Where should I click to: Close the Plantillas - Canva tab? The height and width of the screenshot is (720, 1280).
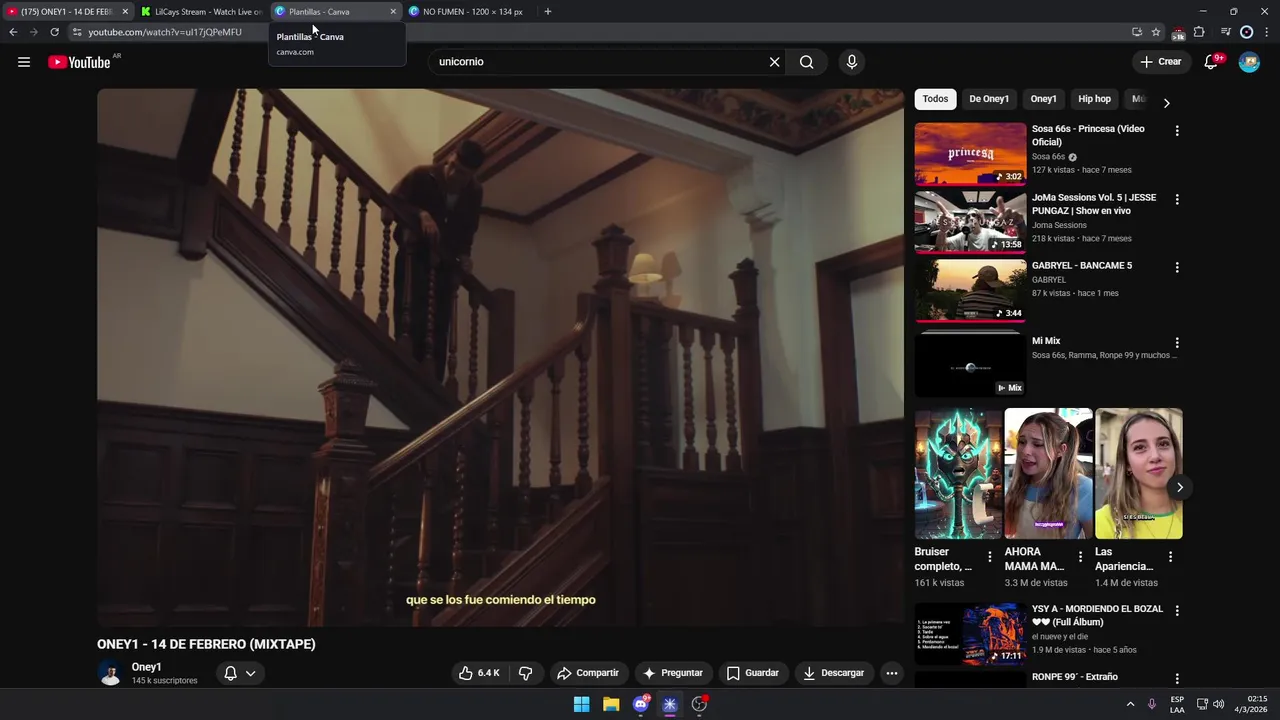(393, 12)
